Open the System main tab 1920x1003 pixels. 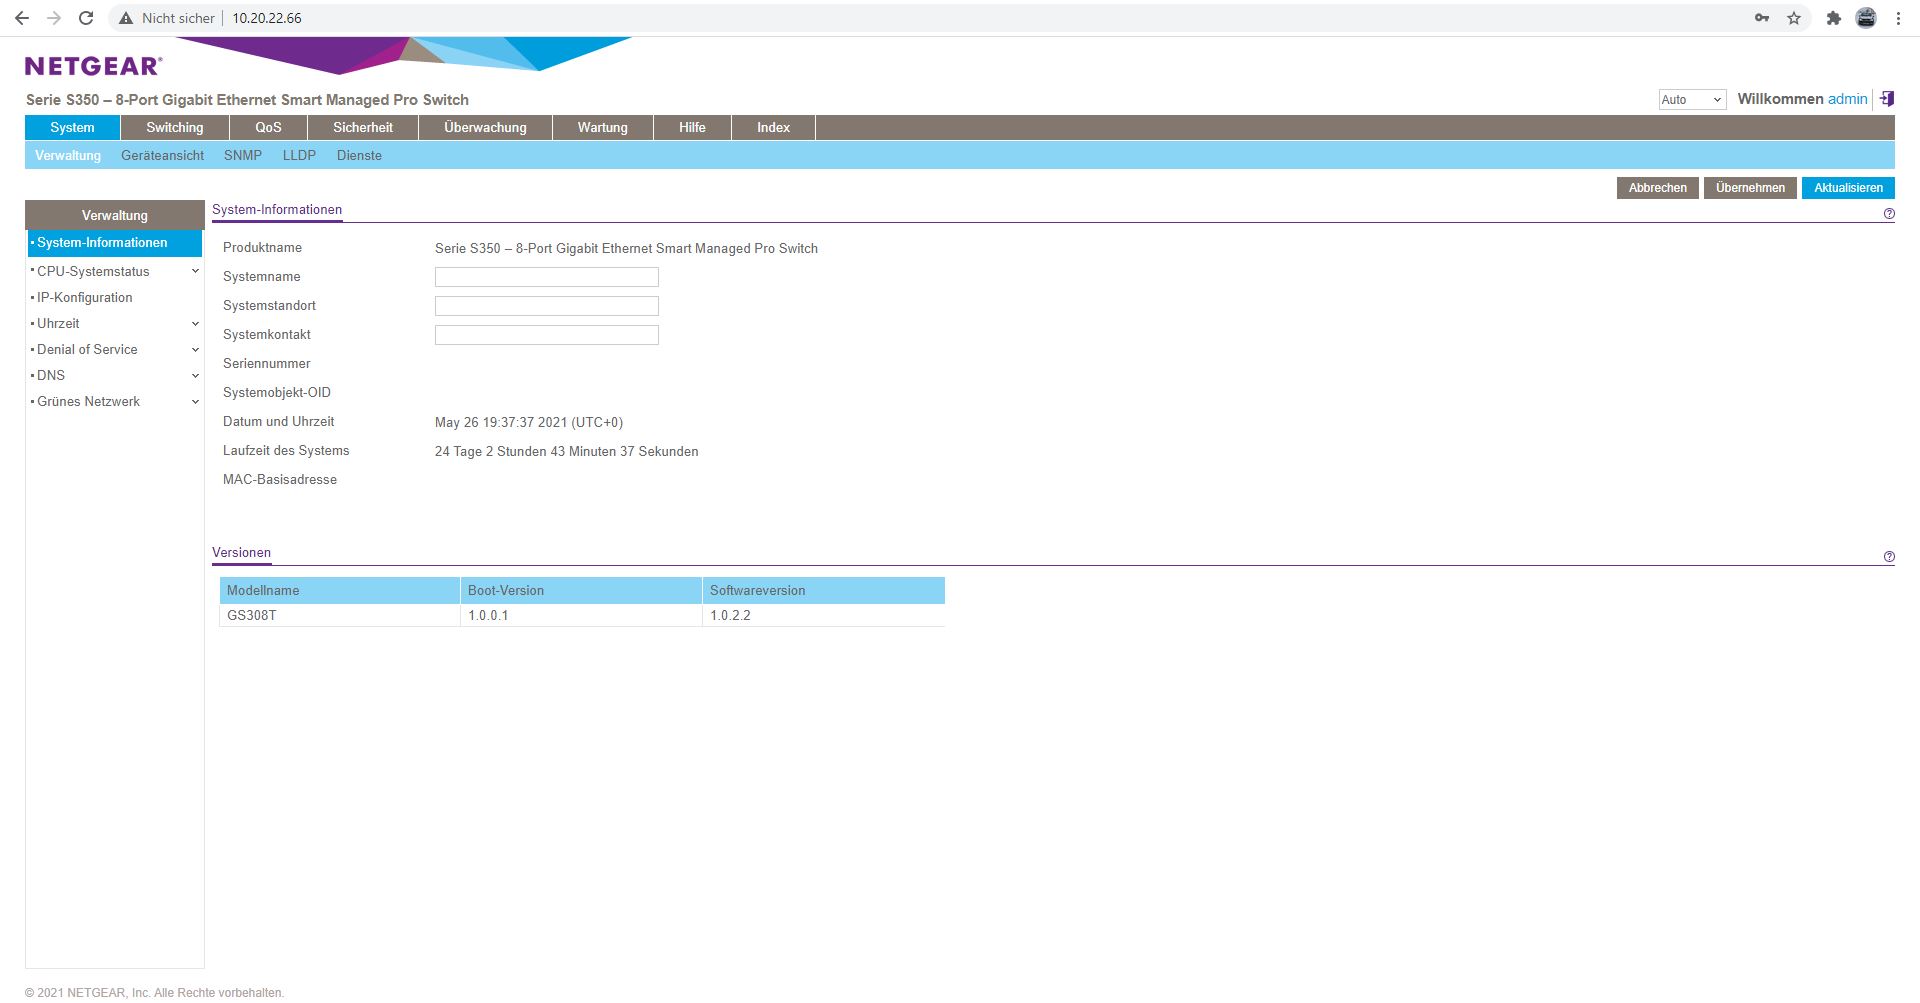point(72,128)
